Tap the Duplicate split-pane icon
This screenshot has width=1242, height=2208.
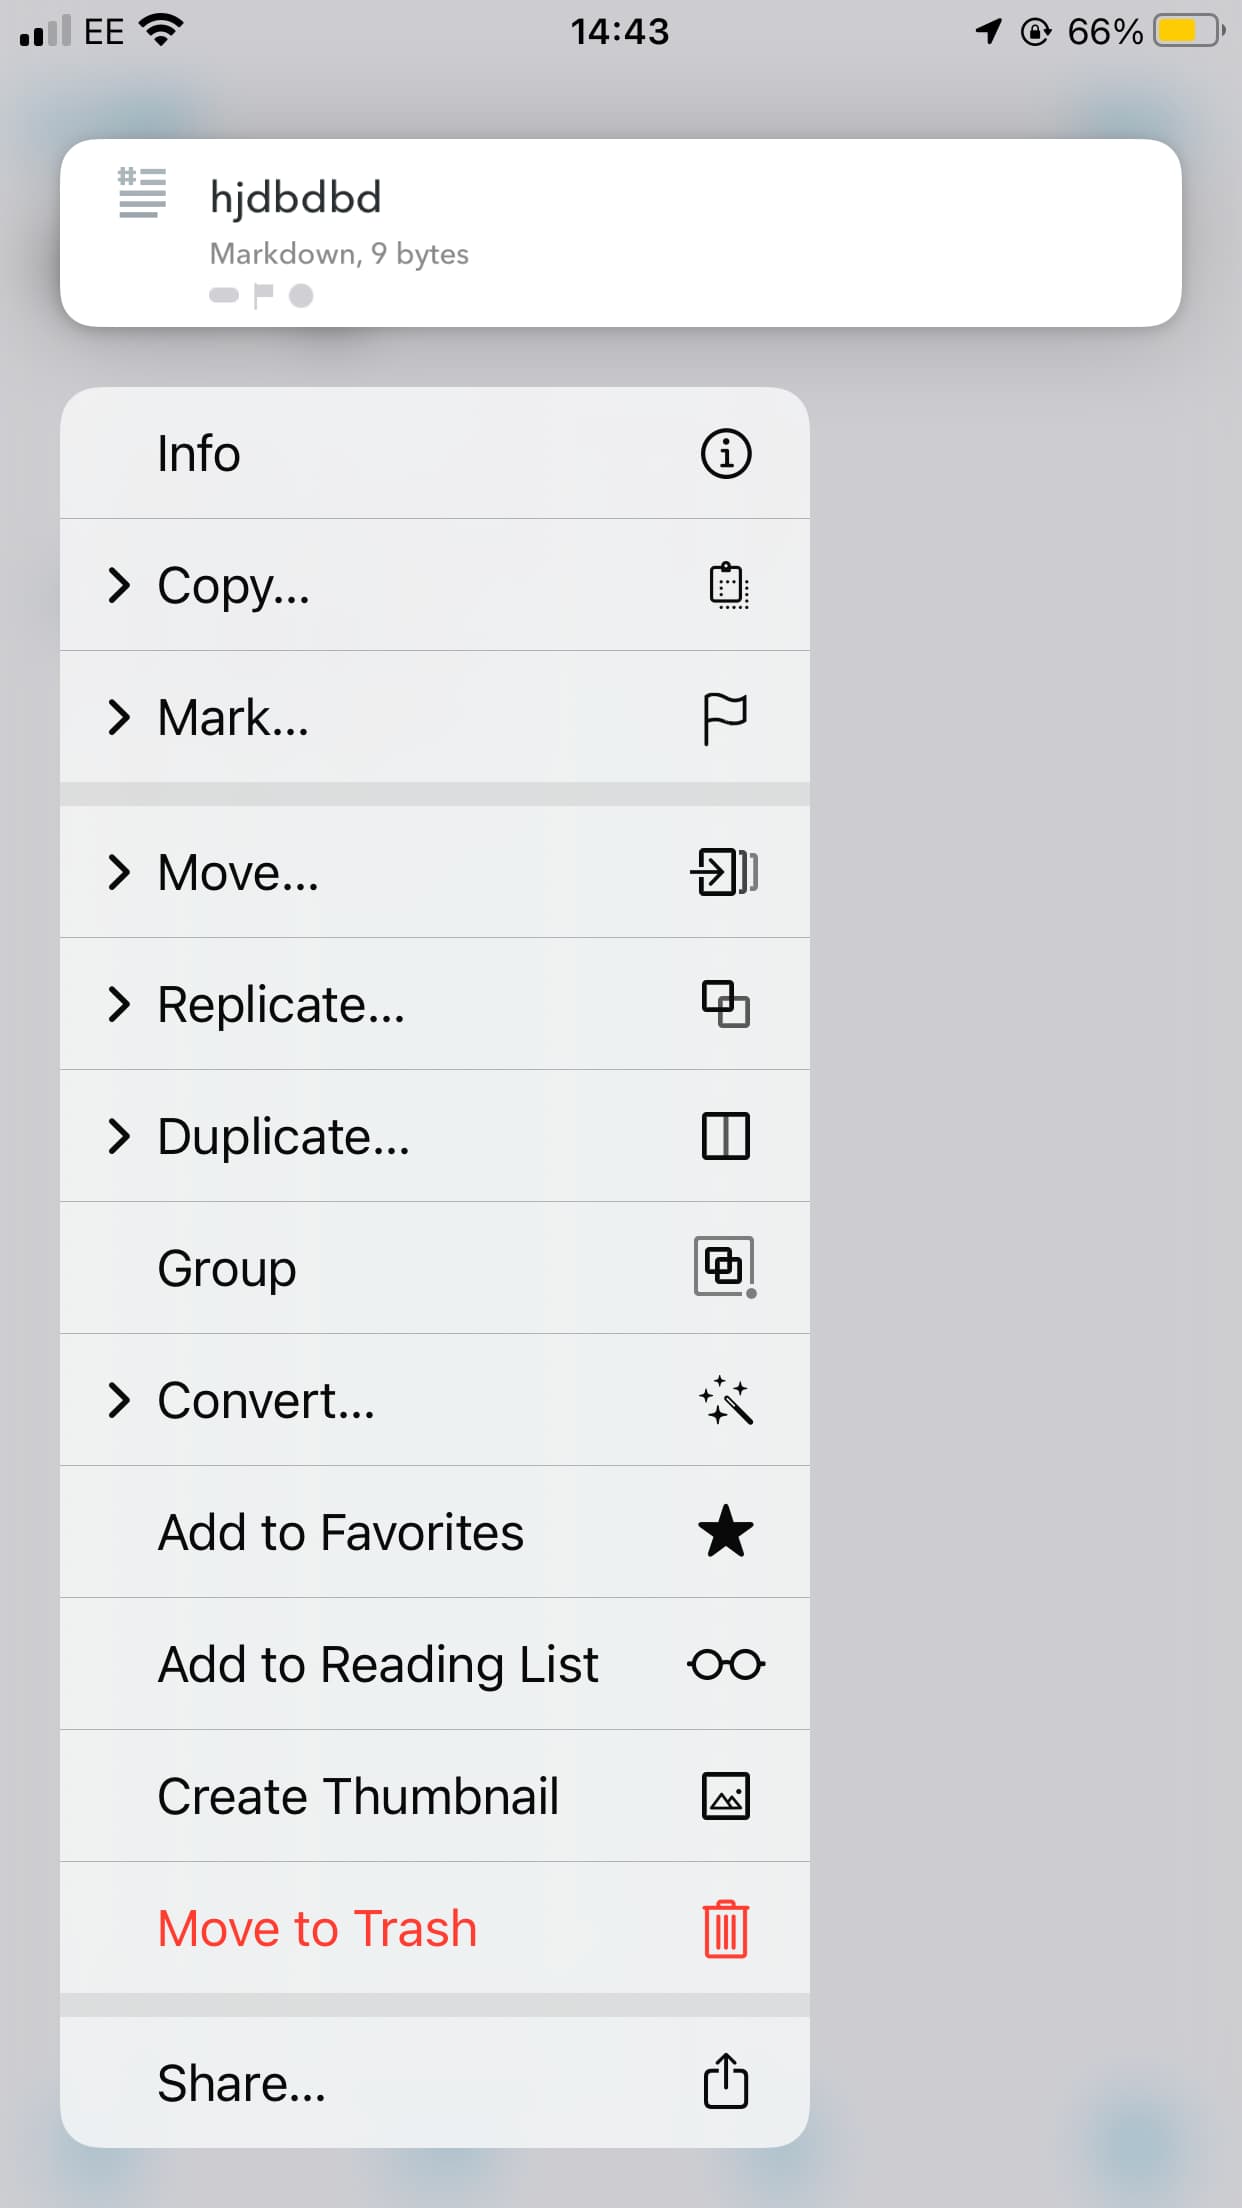725,1136
